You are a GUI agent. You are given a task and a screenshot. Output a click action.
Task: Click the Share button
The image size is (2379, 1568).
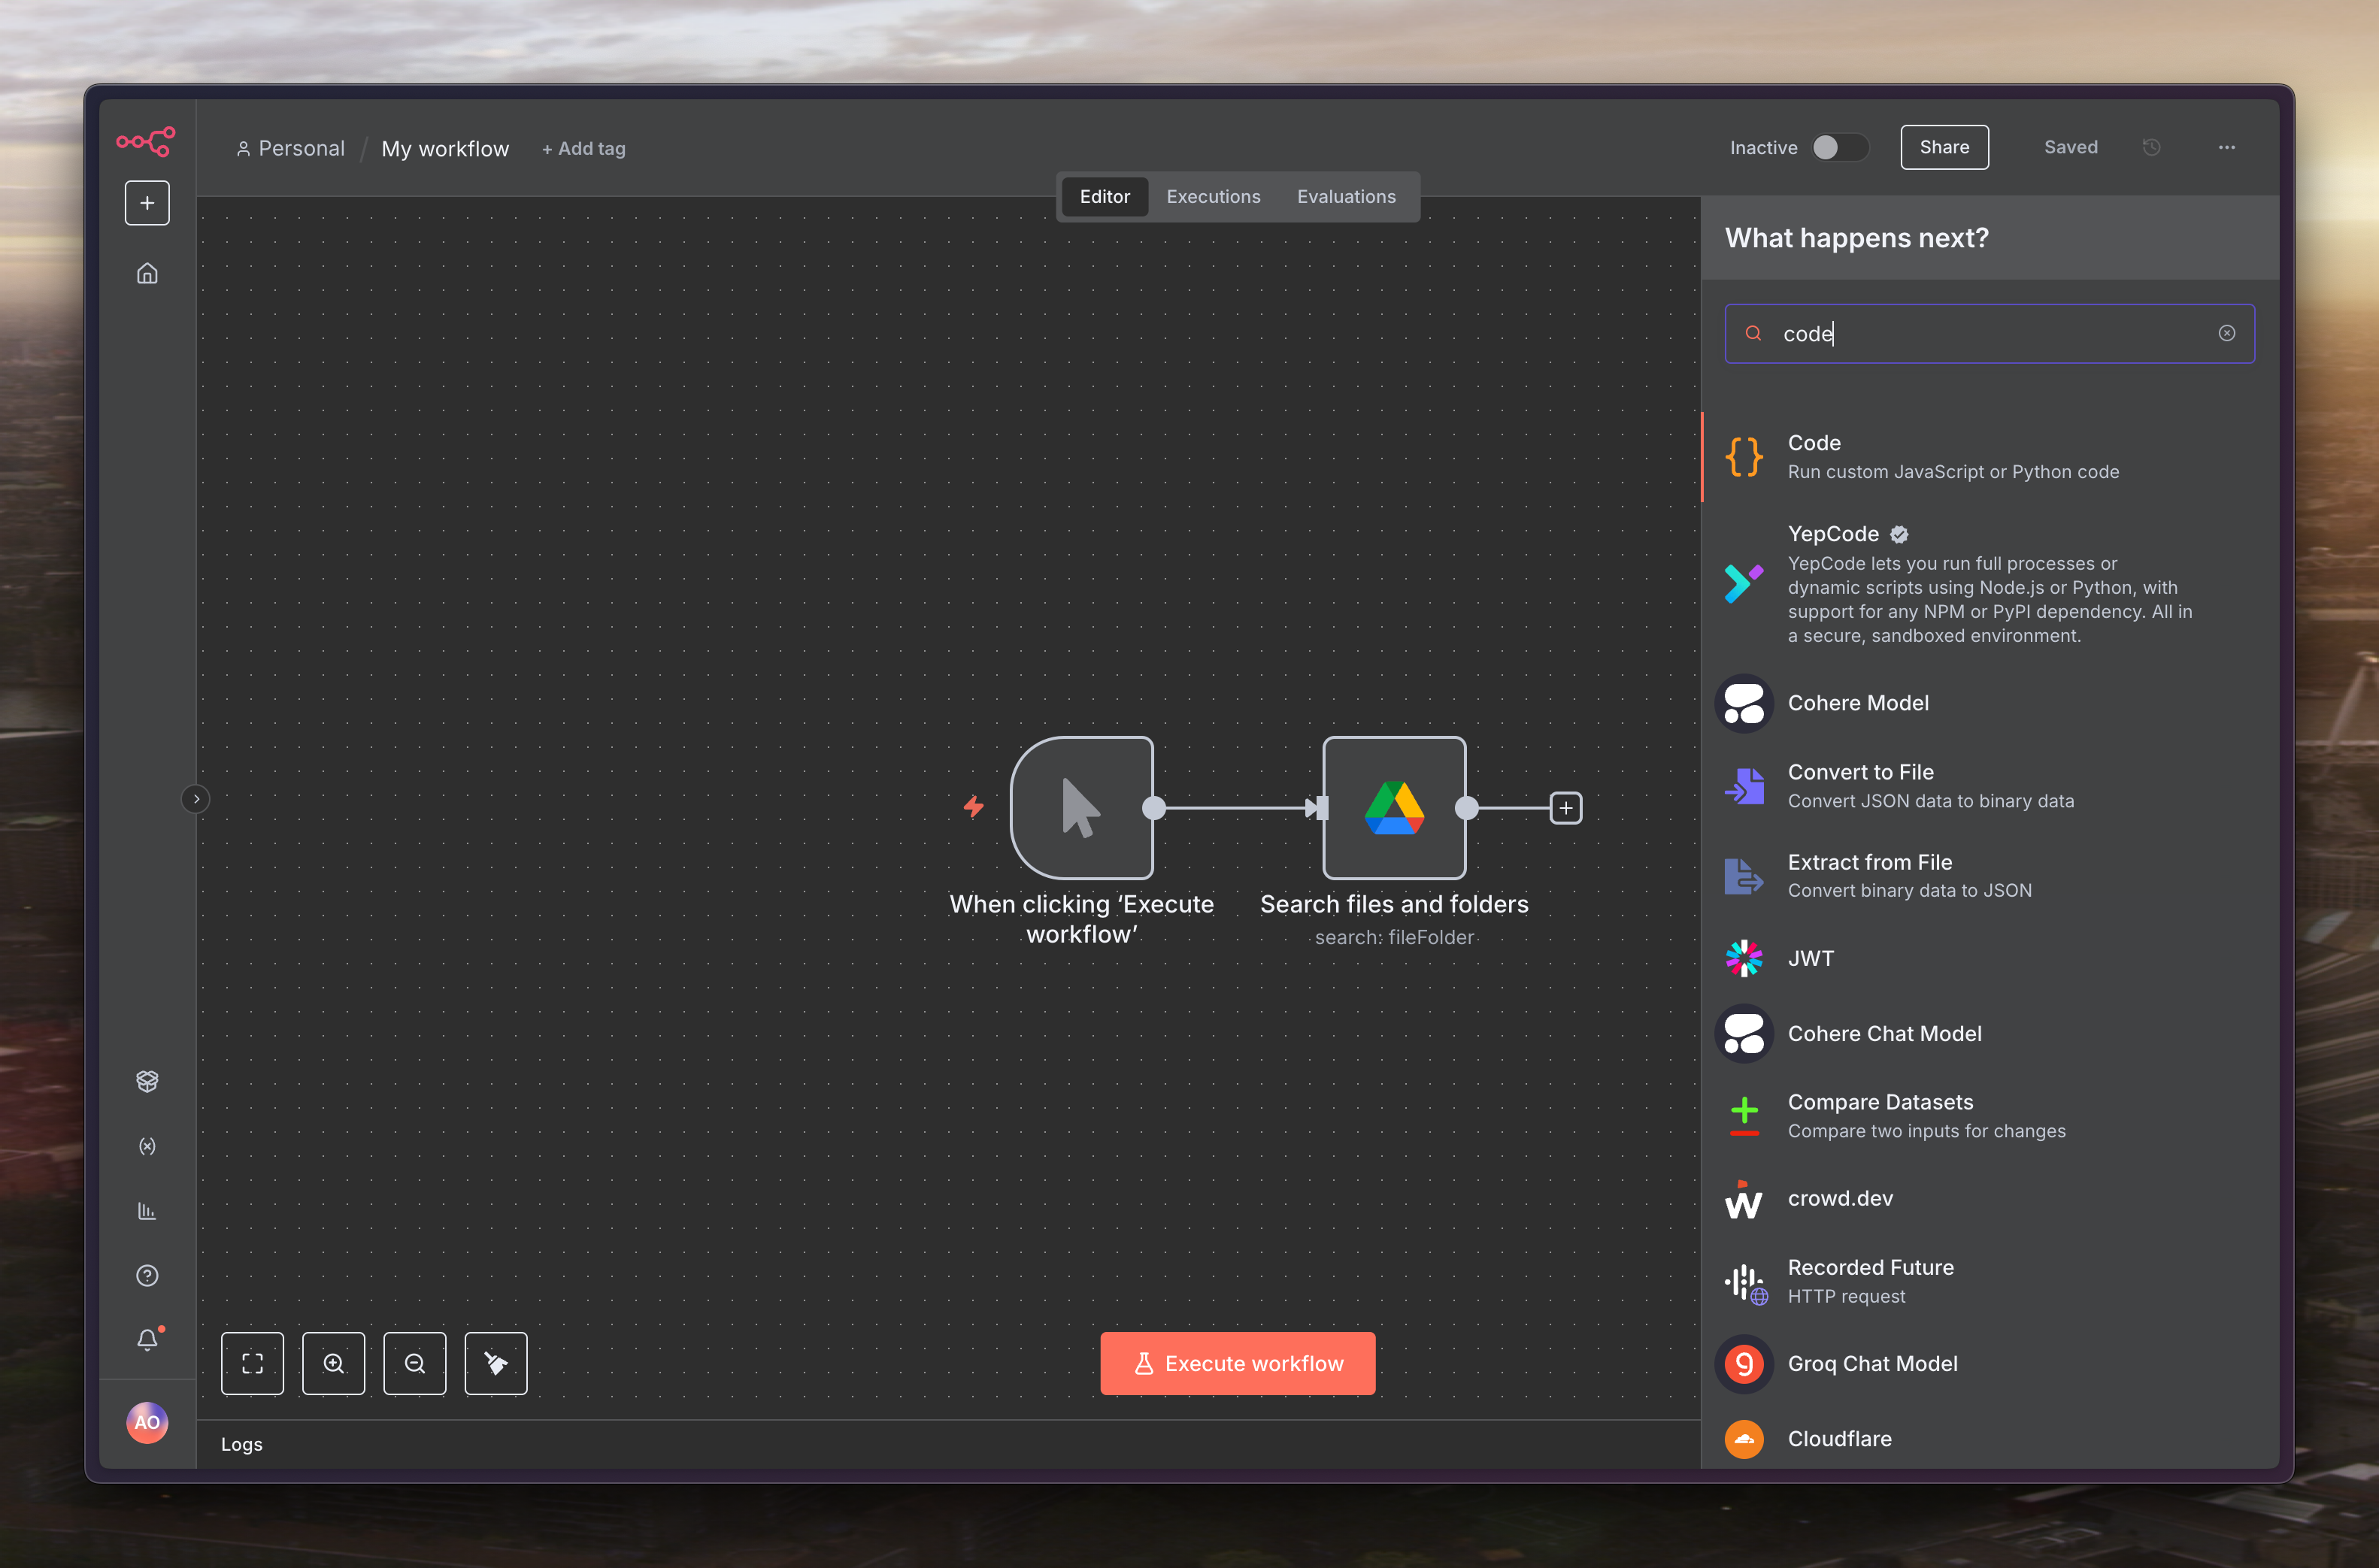tap(1943, 147)
